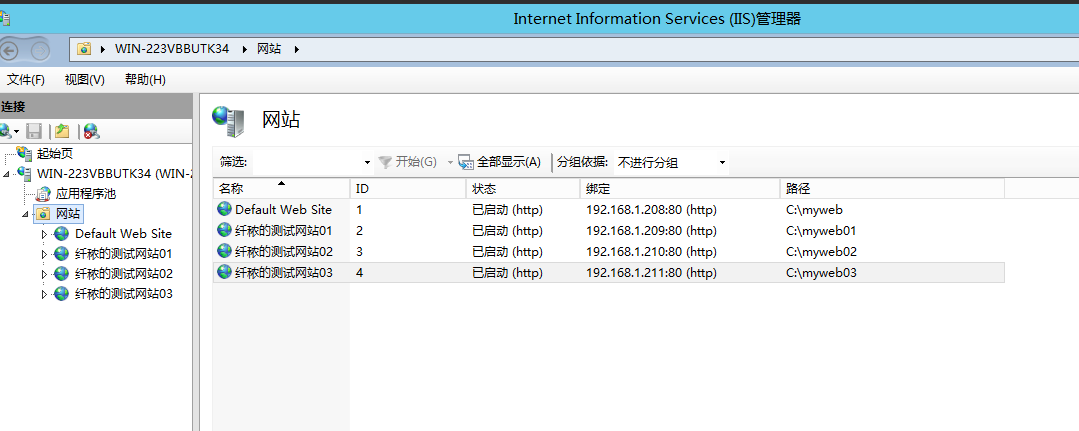1079x431 pixels.
Task: Click binding 192.168.1.208:80 (http) cell
Action: (x=652, y=210)
